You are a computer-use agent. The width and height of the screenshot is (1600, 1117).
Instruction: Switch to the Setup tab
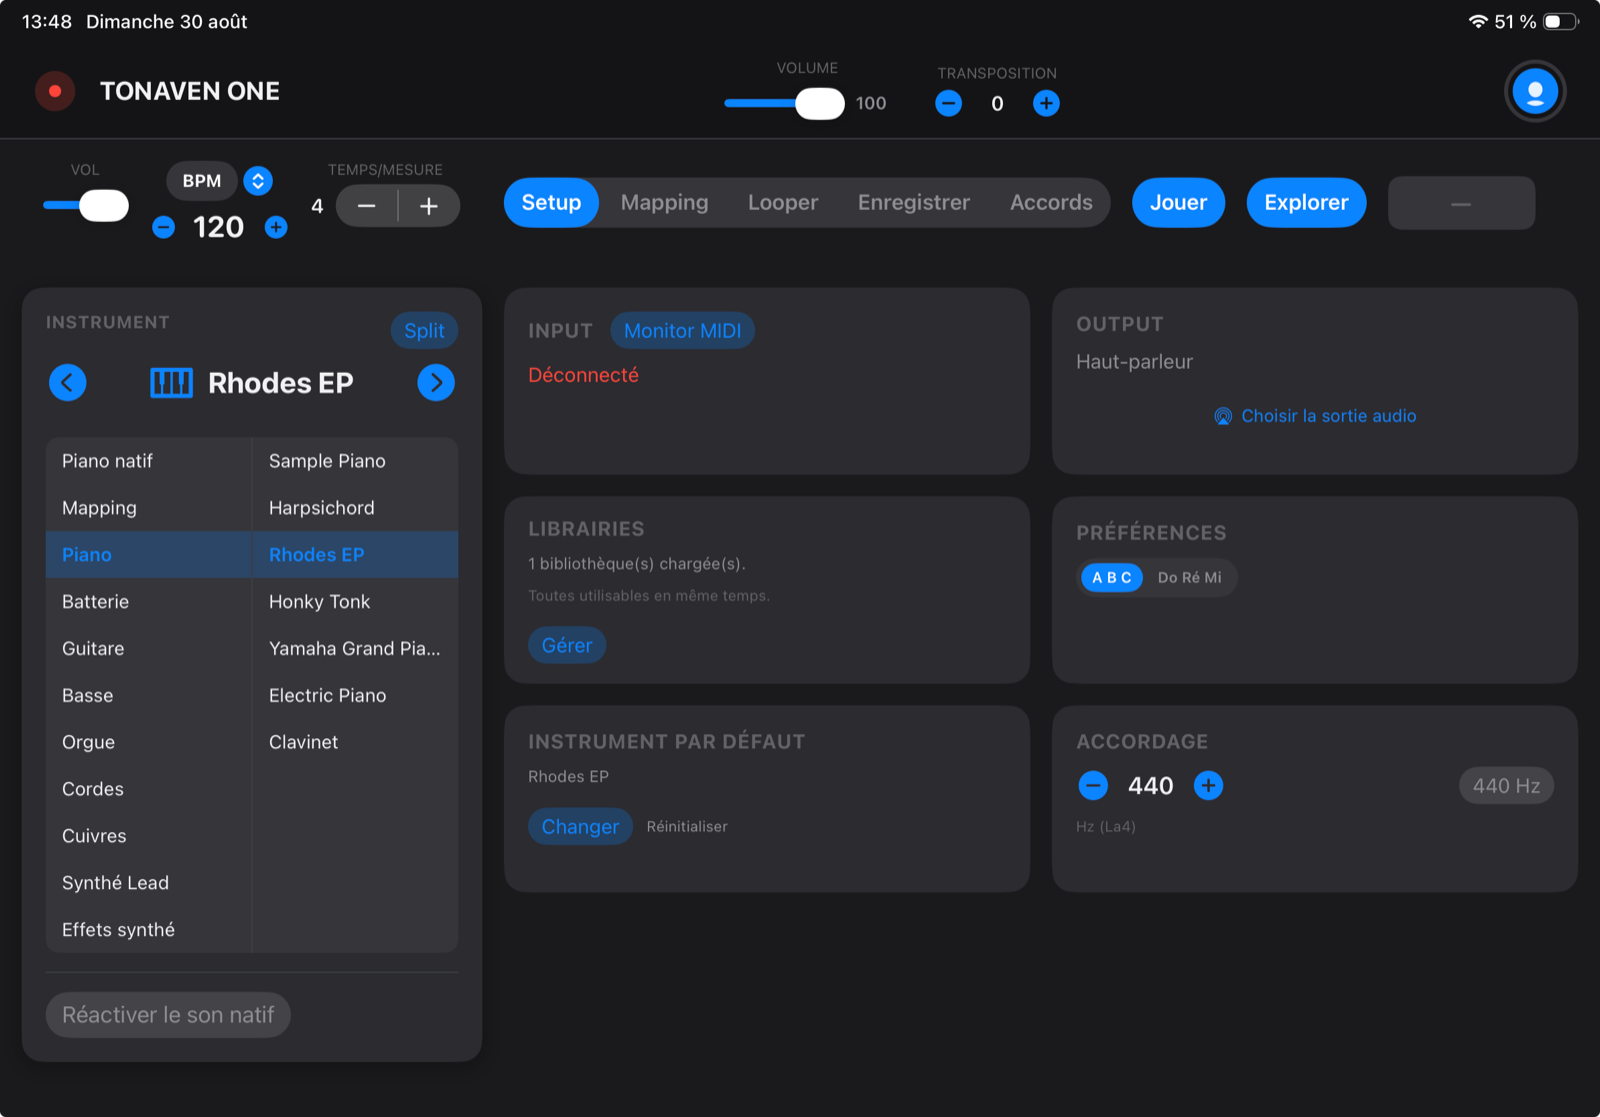coord(551,203)
